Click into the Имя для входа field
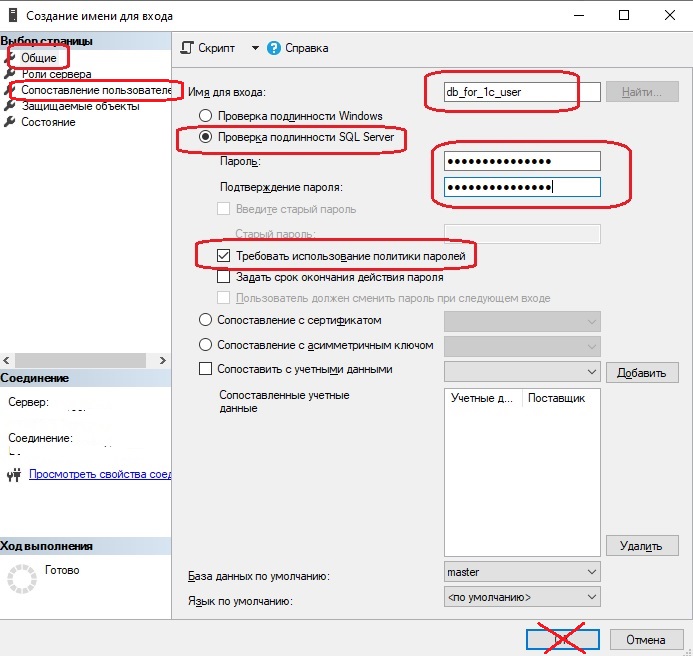Image resolution: width=693 pixels, height=656 pixels. pyautogui.click(x=522, y=92)
